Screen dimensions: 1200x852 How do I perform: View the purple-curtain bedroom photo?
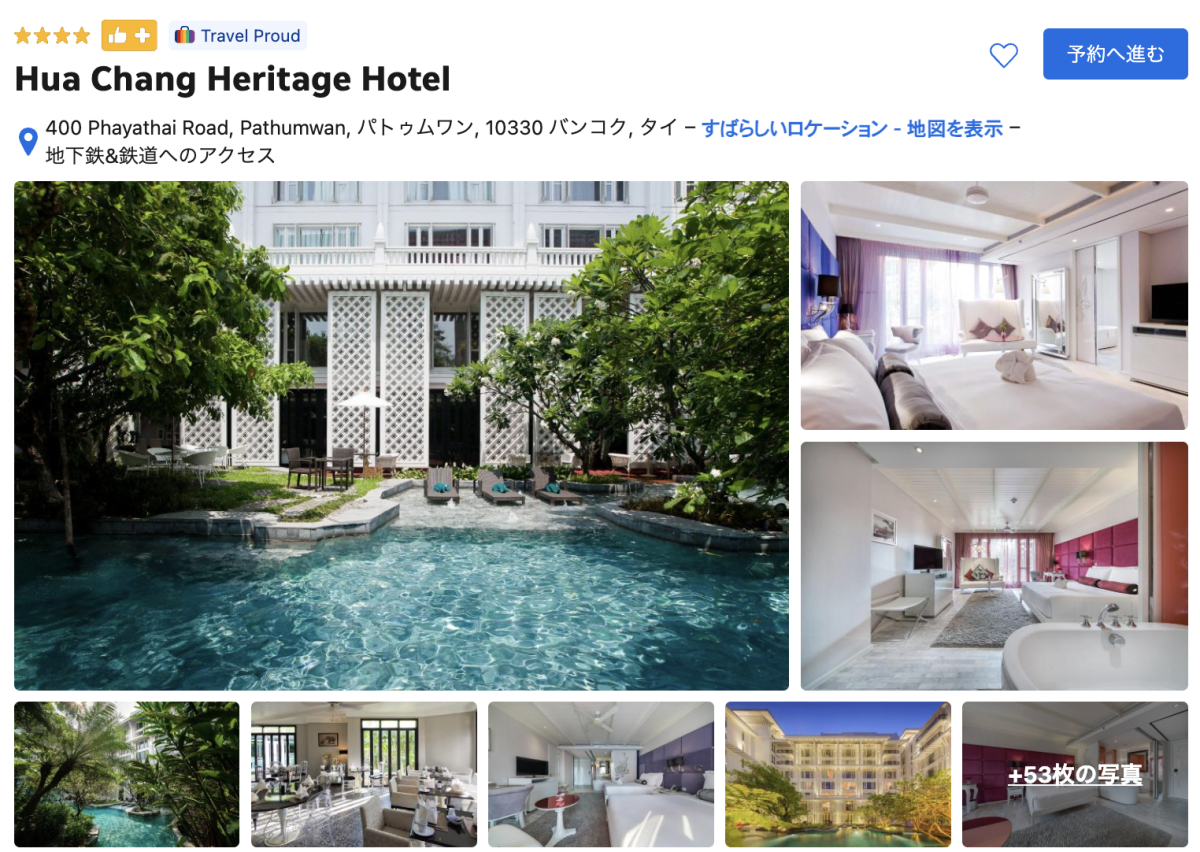[994, 305]
